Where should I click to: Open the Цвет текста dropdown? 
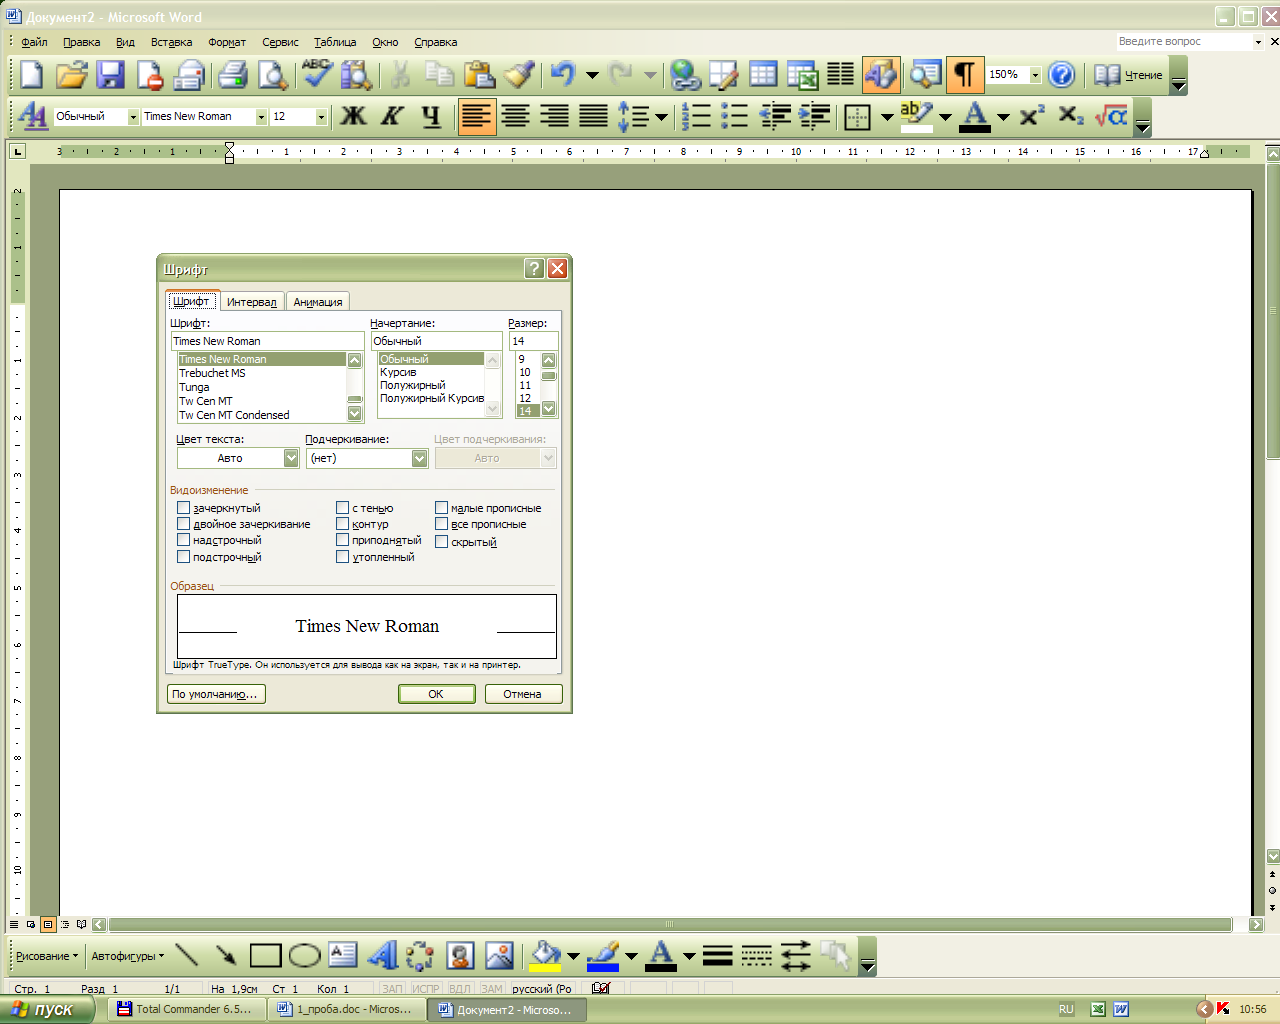[291, 458]
